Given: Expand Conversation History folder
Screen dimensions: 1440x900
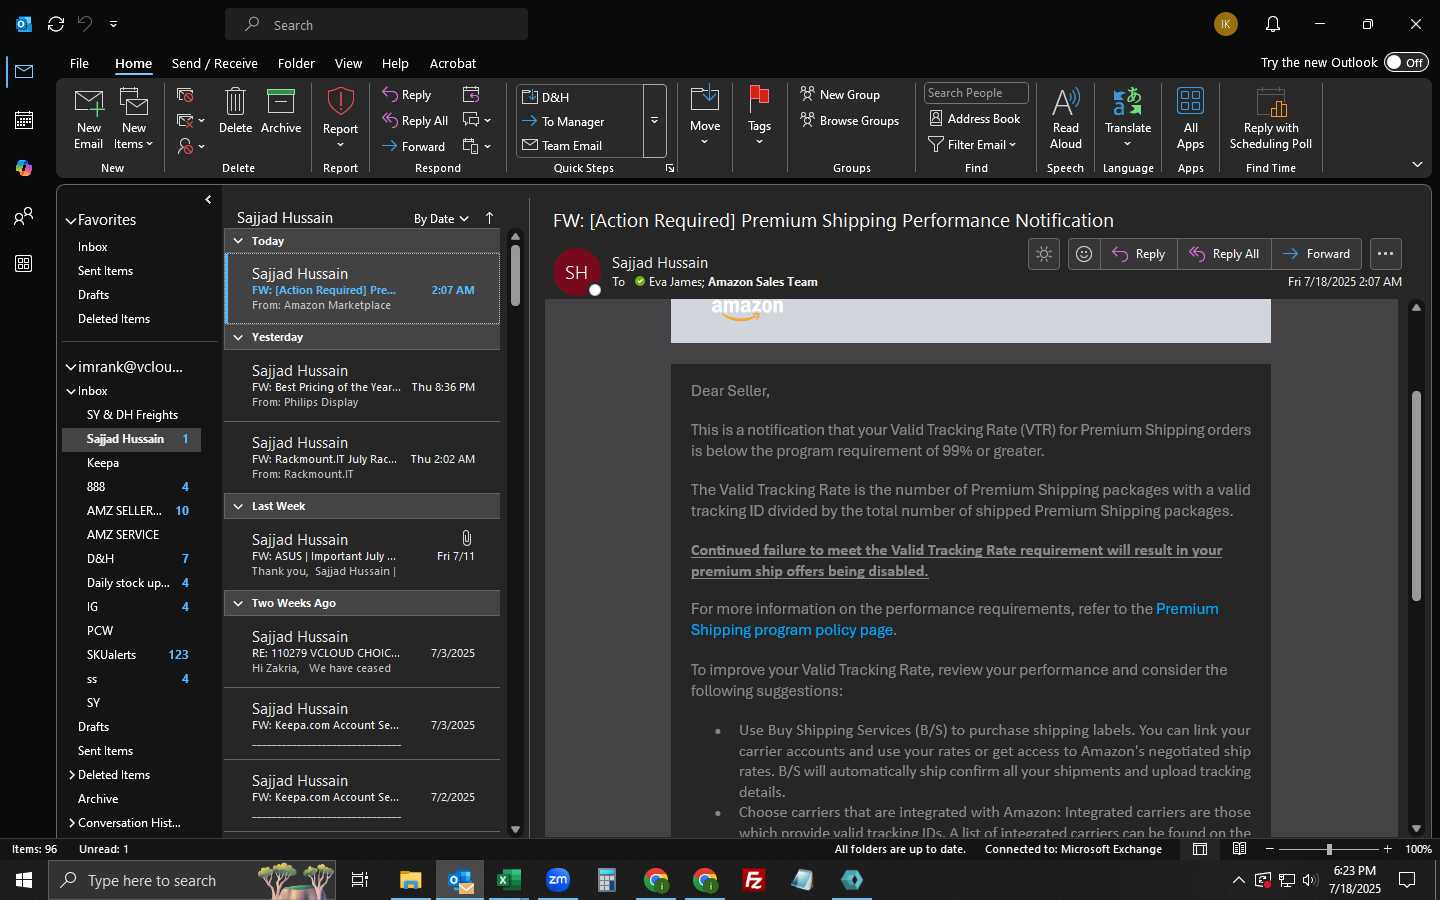Looking at the screenshot, I should (72, 823).
